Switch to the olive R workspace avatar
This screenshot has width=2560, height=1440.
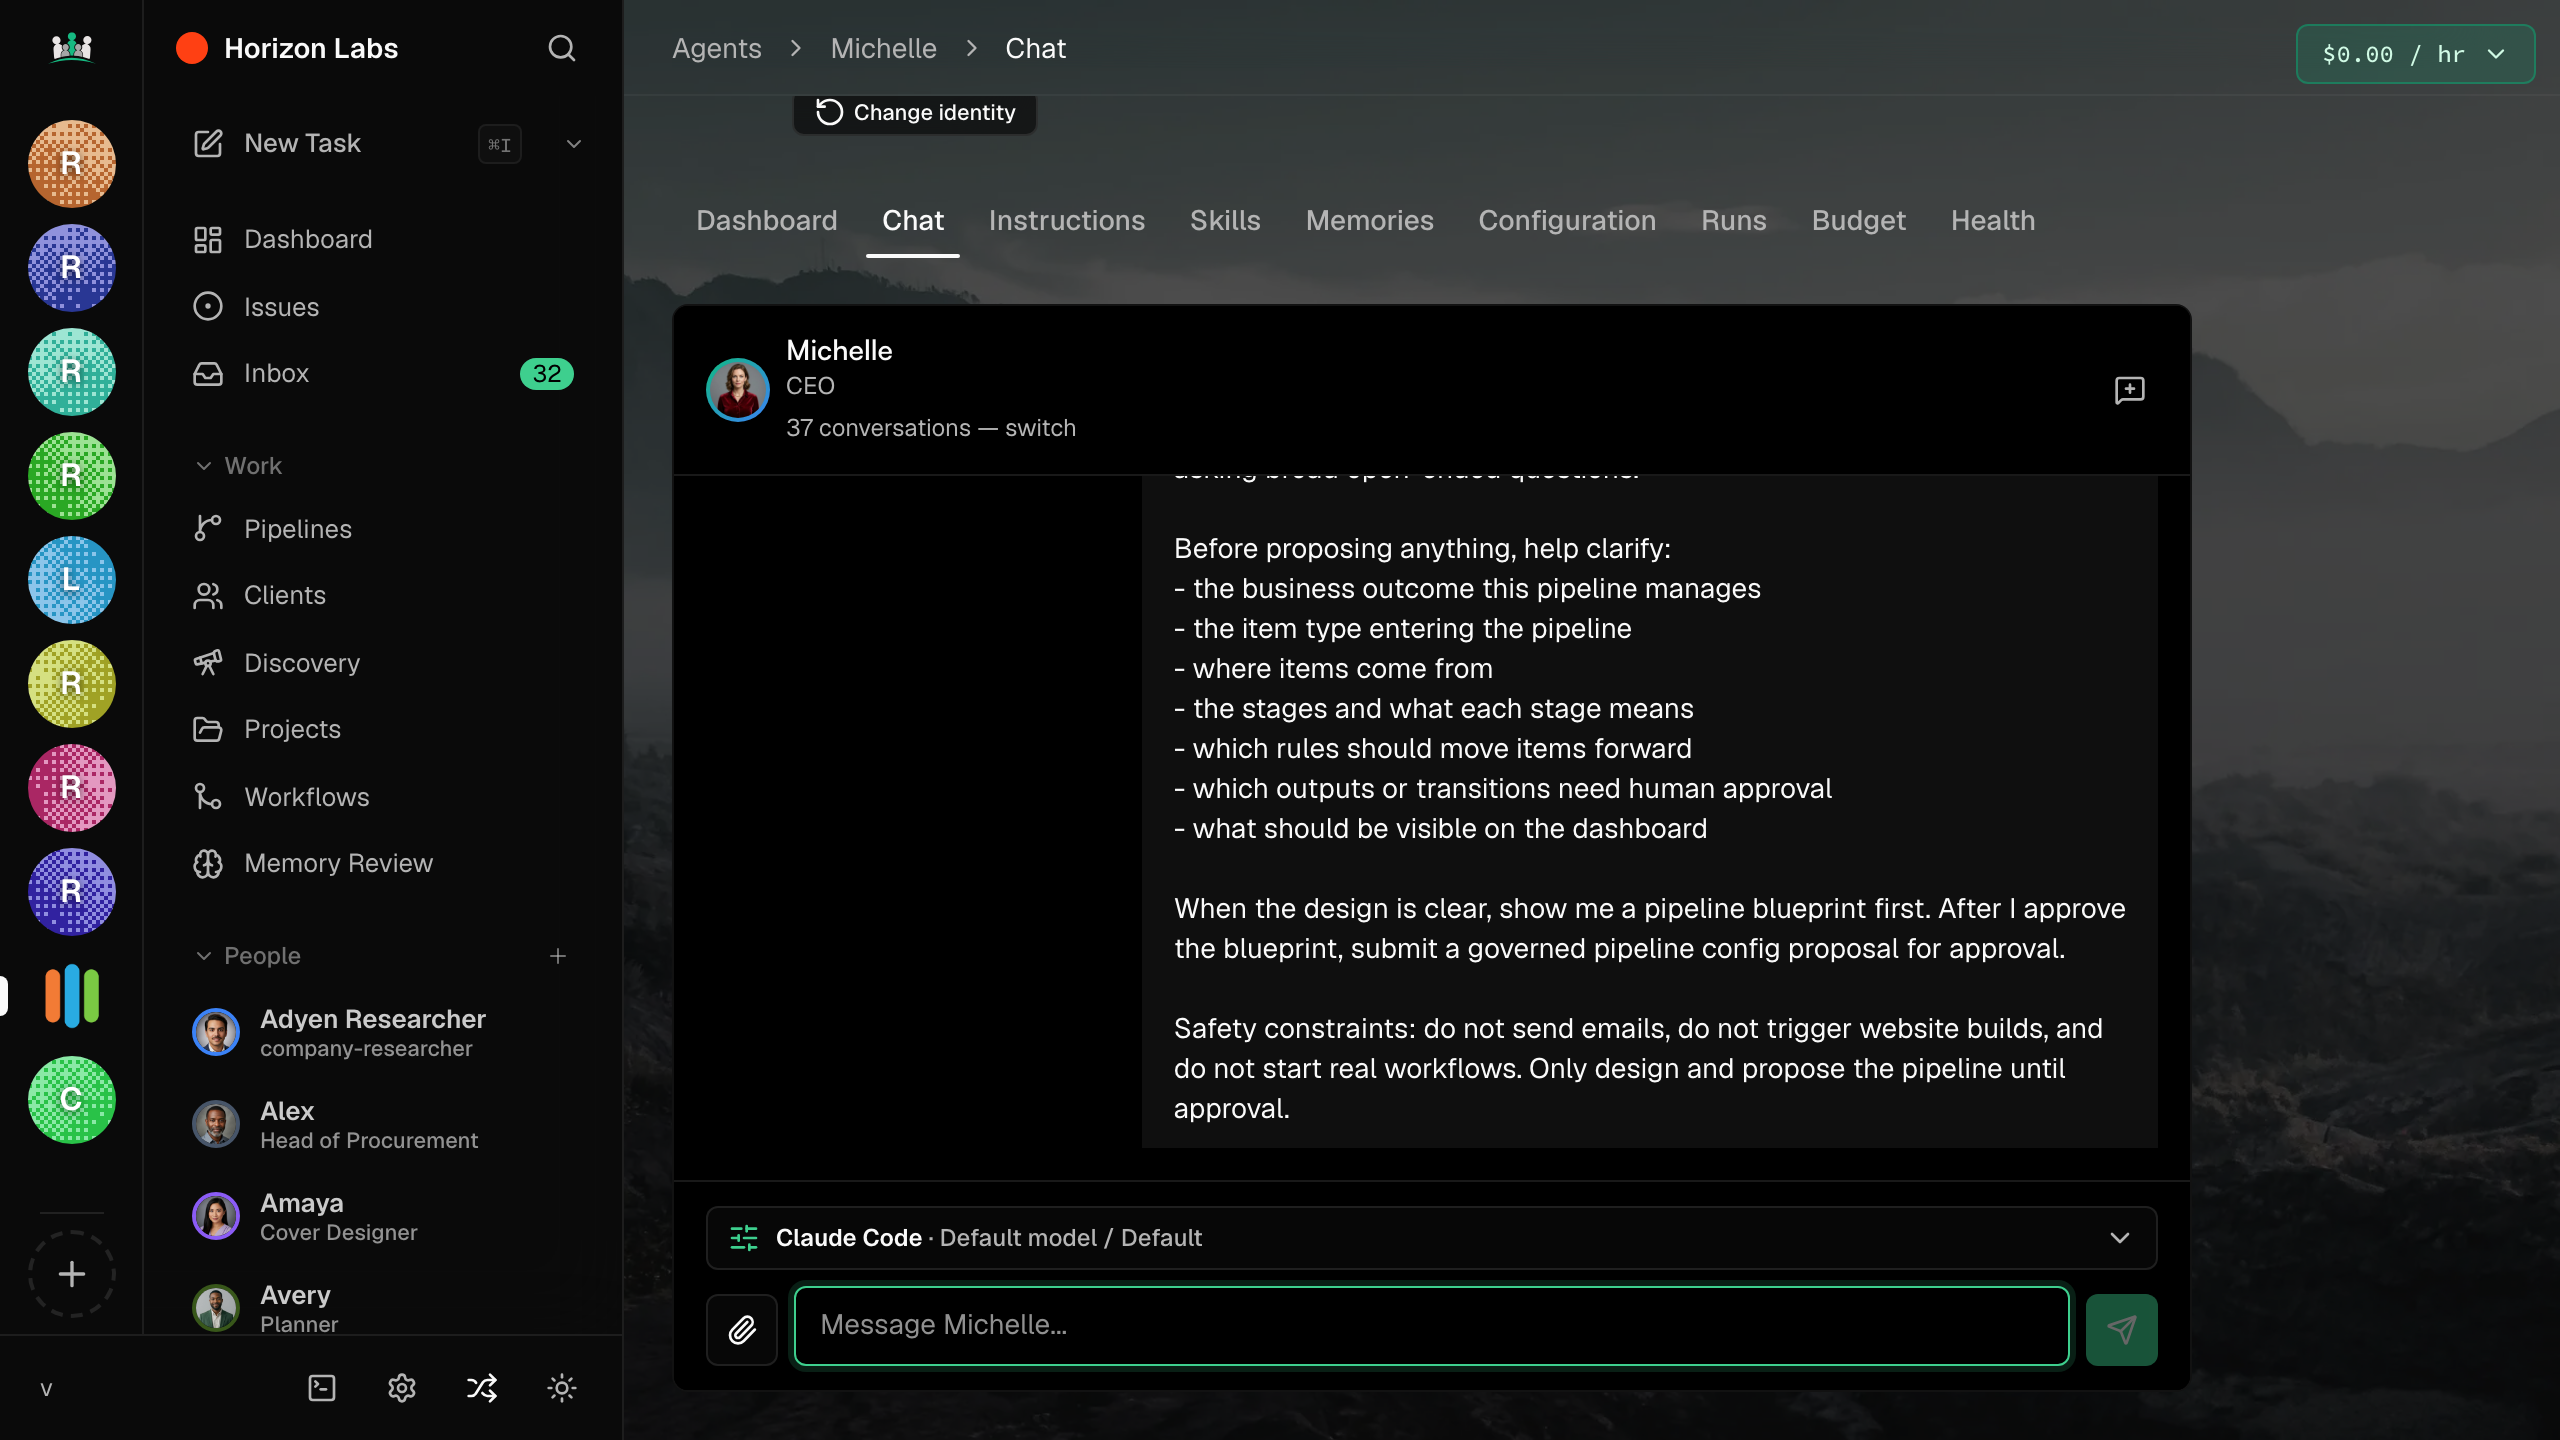coord(72,684)
